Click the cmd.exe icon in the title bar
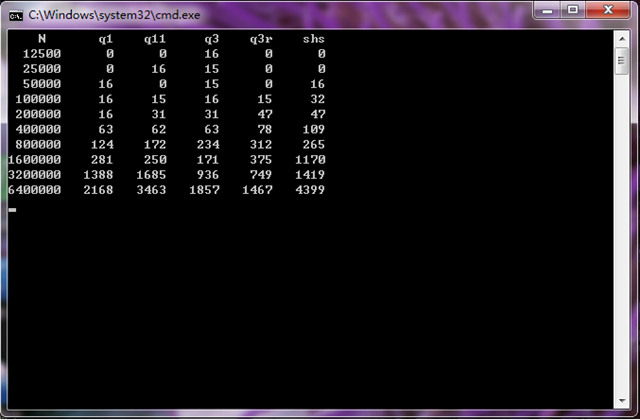This screenshot has width=640, height=420. (x=16, y=16)
